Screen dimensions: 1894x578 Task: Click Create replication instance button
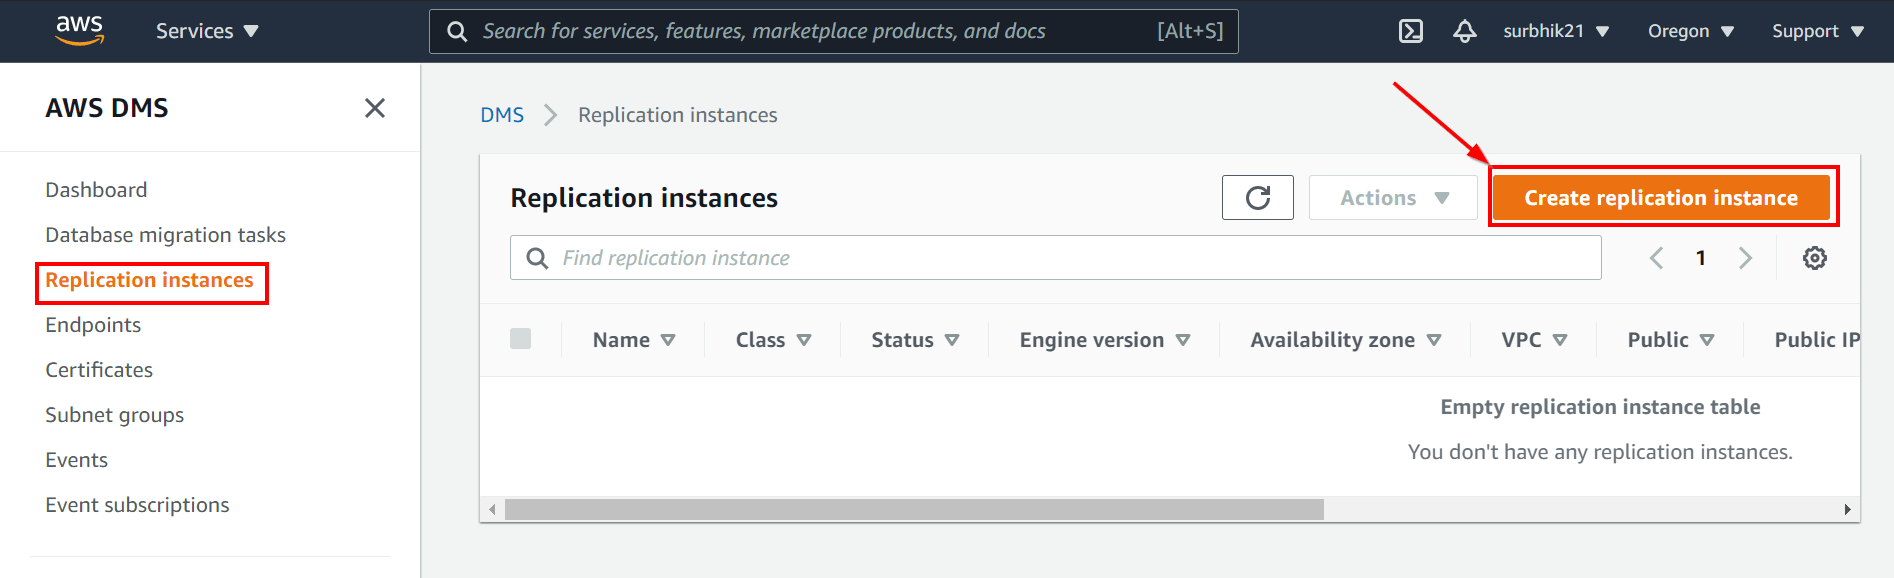(x=1661, y=198)
